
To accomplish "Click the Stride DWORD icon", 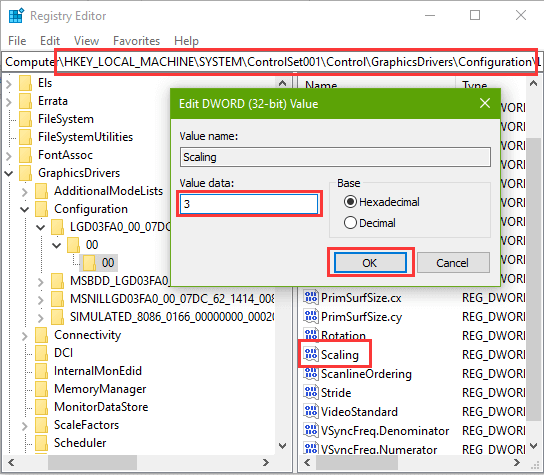I will pyautogui.click(x=311, y=392).
